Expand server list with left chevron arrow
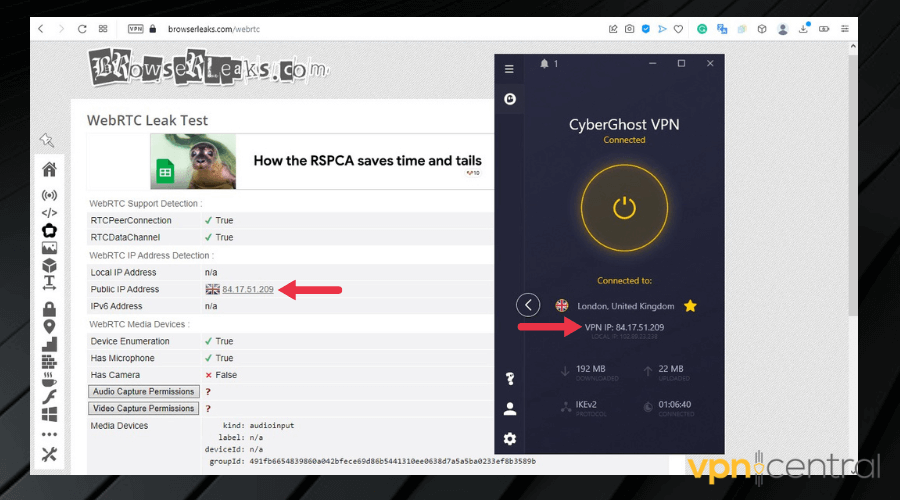This screenshot has width=900, height=500. tap(528, 306)
